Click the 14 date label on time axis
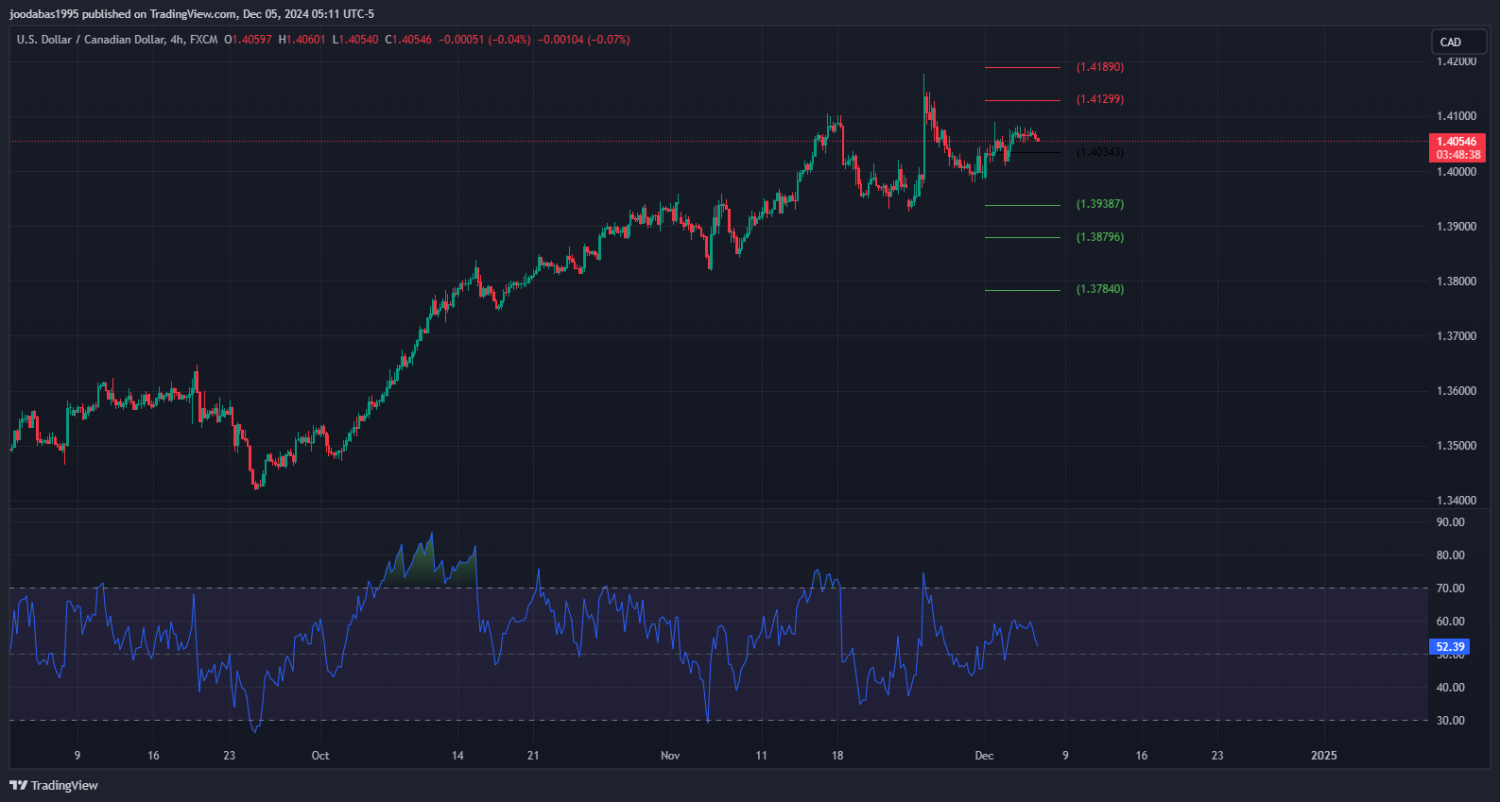Screen dimensions: 1500x802 [457, 755]
